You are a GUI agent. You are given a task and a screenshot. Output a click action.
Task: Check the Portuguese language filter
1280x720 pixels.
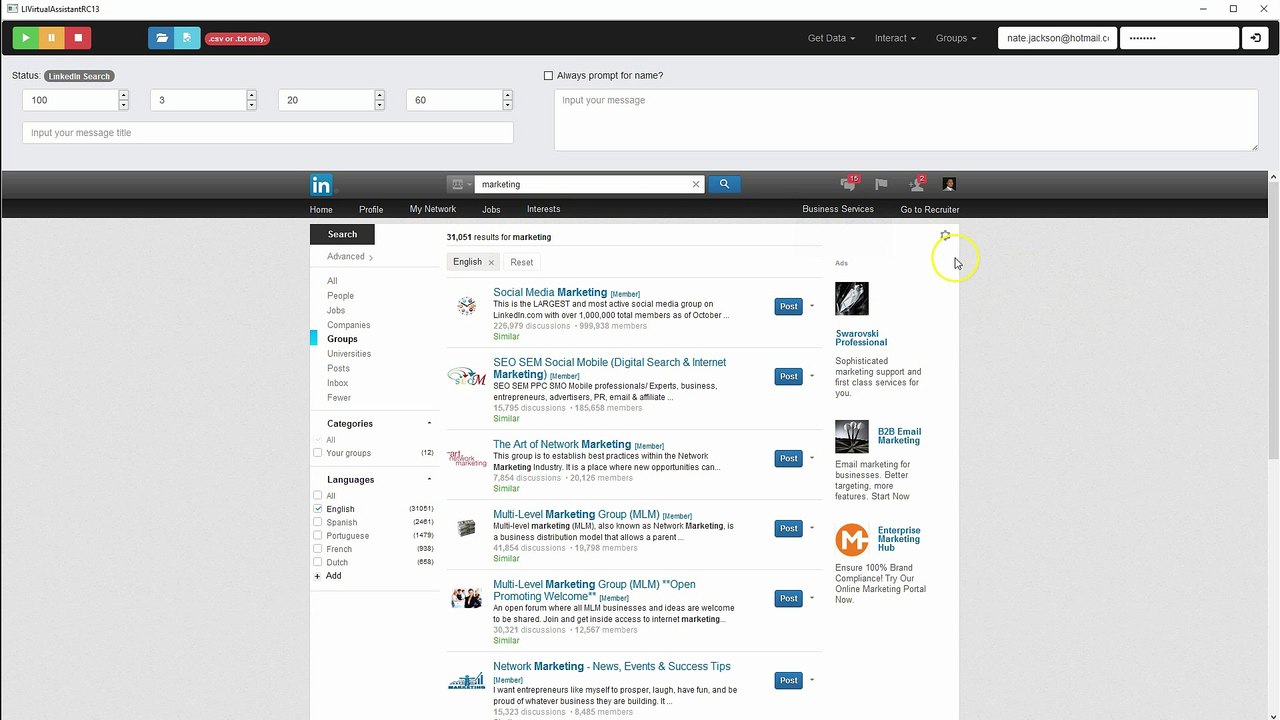(318, 536)
